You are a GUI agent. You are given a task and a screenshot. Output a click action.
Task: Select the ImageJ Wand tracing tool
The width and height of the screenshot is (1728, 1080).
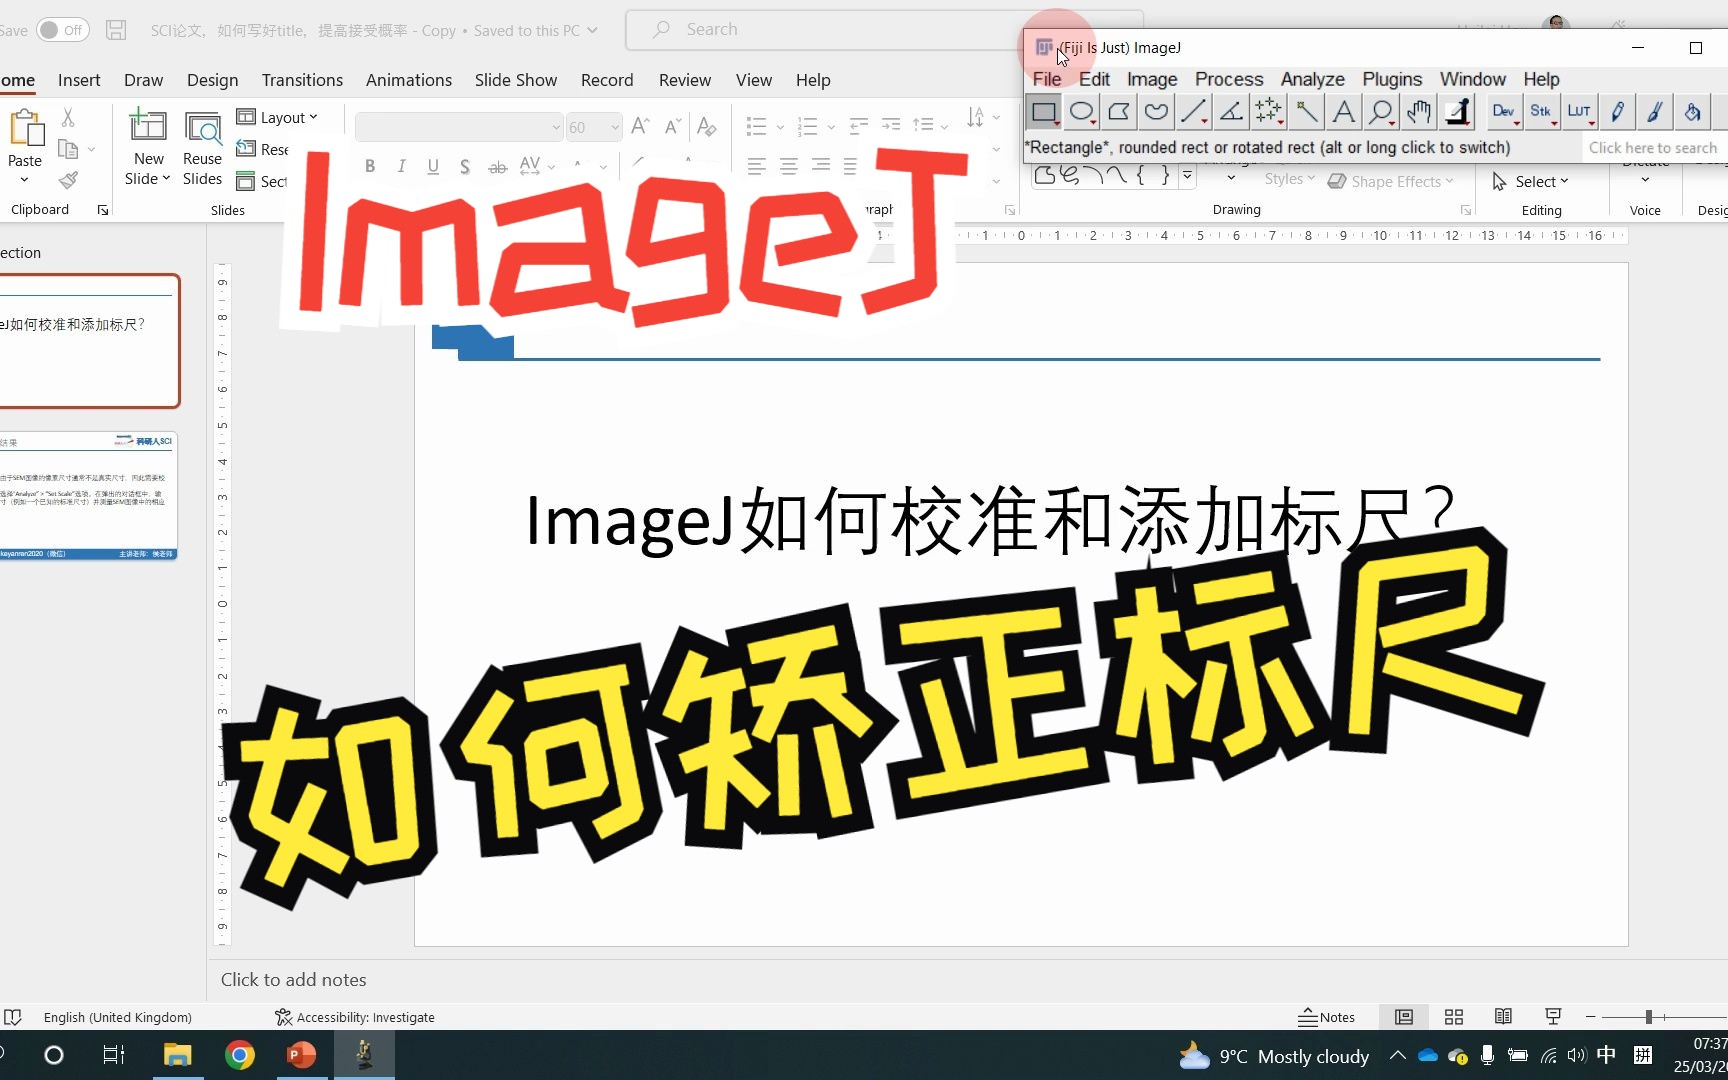click(1306, 112)
